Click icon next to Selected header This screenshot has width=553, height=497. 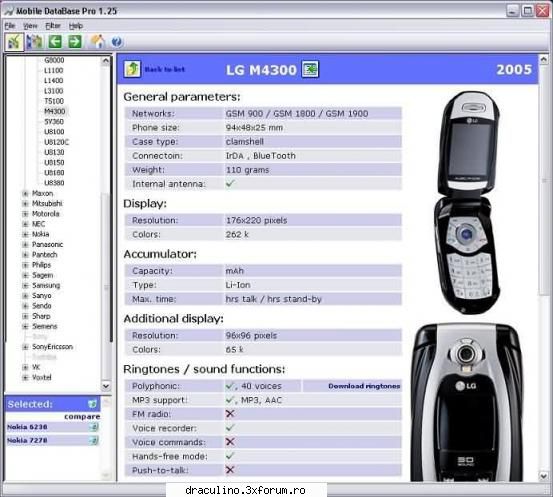[x=92, y=404]
